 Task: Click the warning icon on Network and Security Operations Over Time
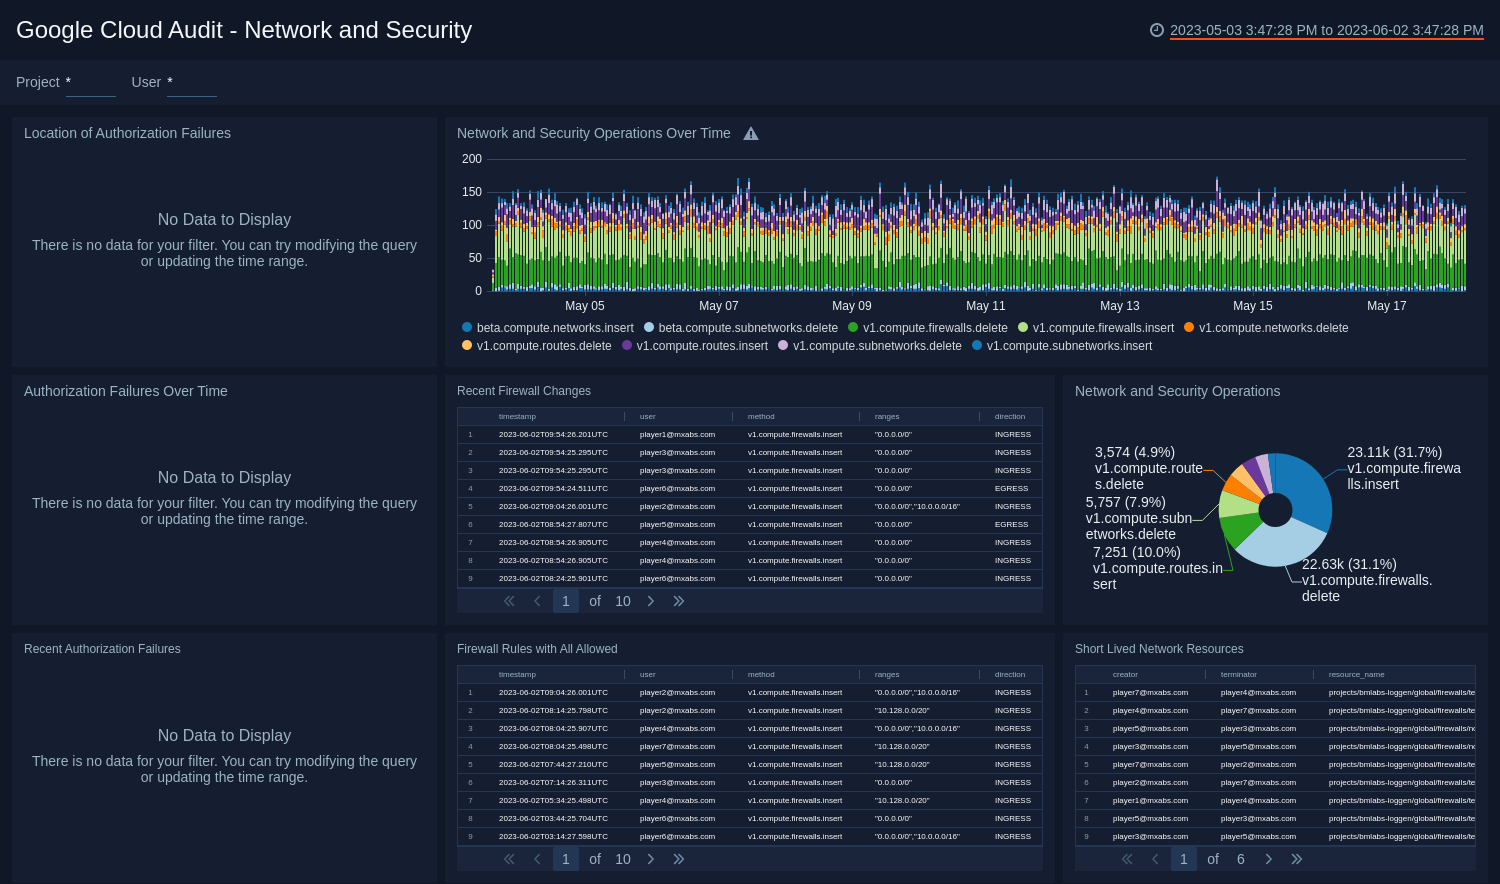[x=751, y=133]
